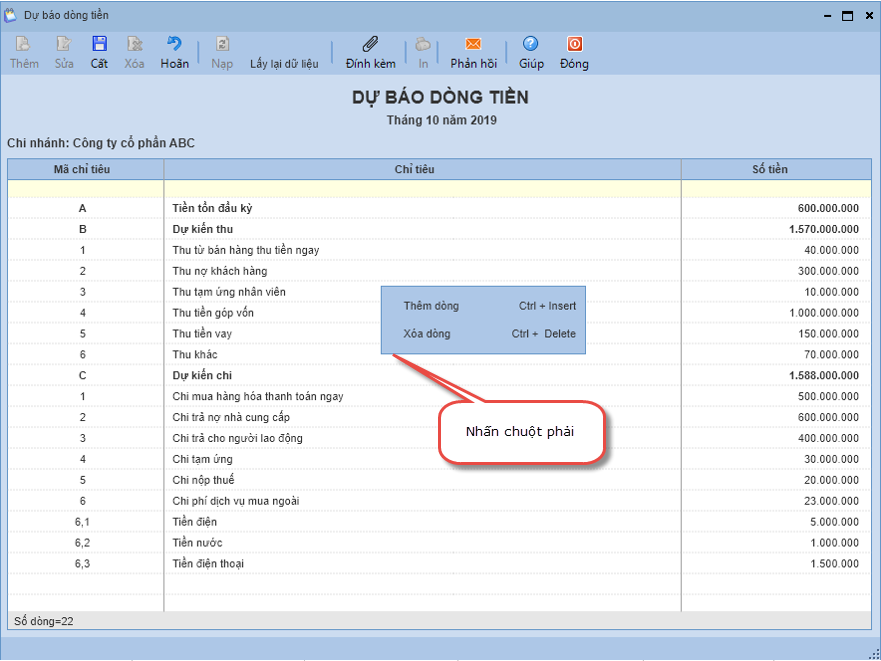Viewport: 881px width, 661px height.
Task: Select the Tiền điện thoại row
Action: (208, 564)
